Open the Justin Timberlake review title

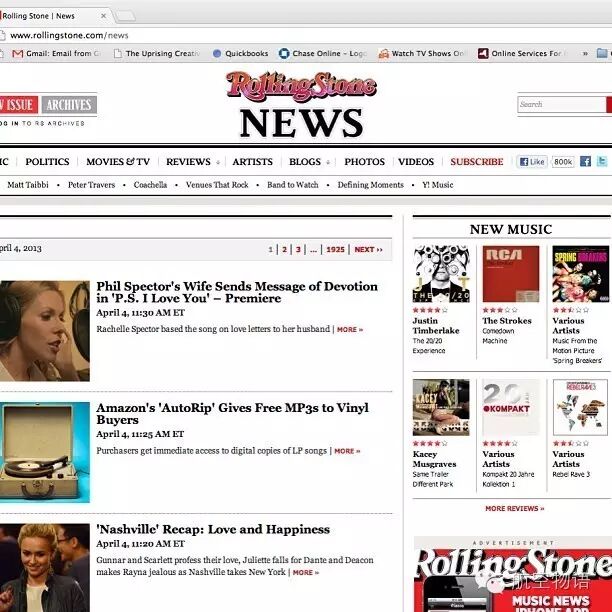pos(436,326)
